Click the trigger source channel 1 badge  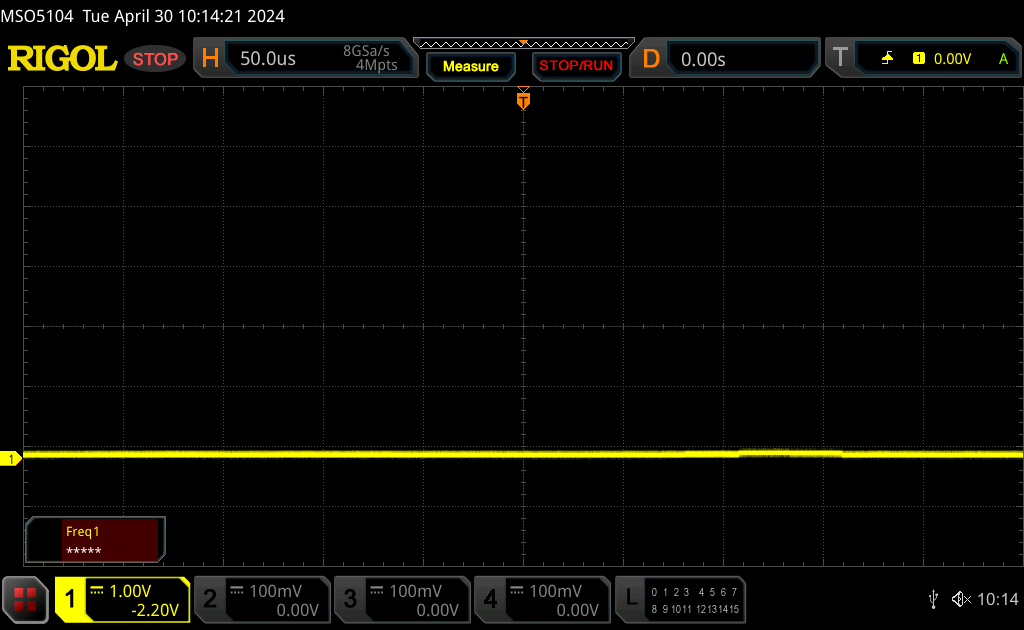point(919,59)
